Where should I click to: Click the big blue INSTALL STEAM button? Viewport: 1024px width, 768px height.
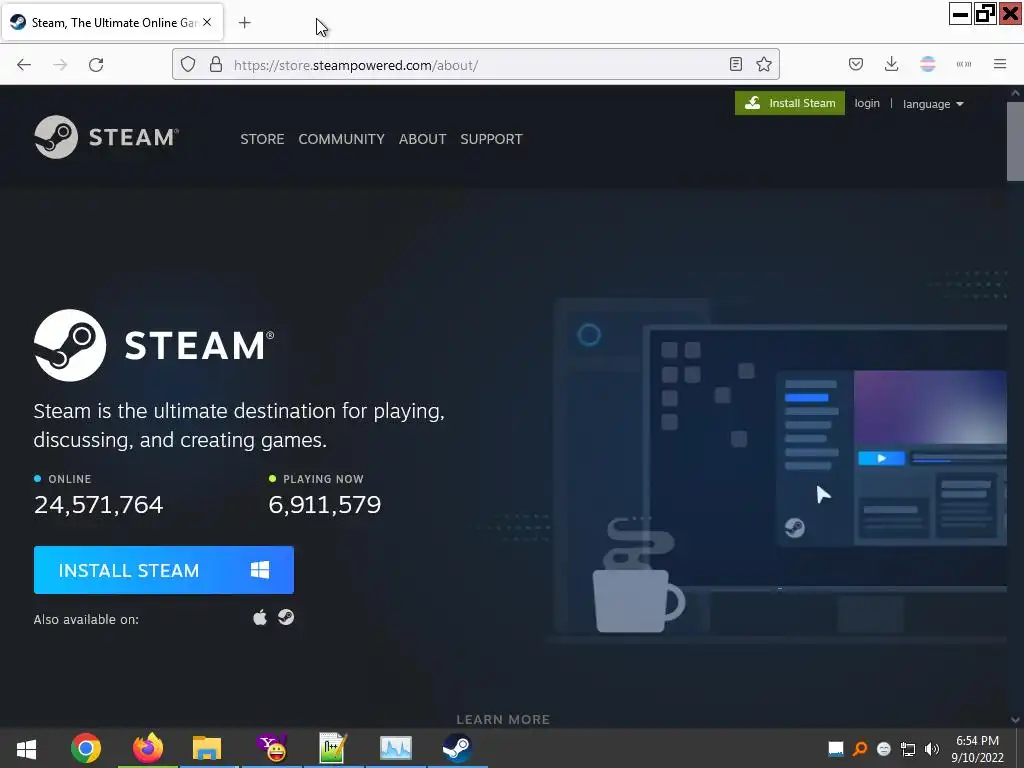(164, 570)
